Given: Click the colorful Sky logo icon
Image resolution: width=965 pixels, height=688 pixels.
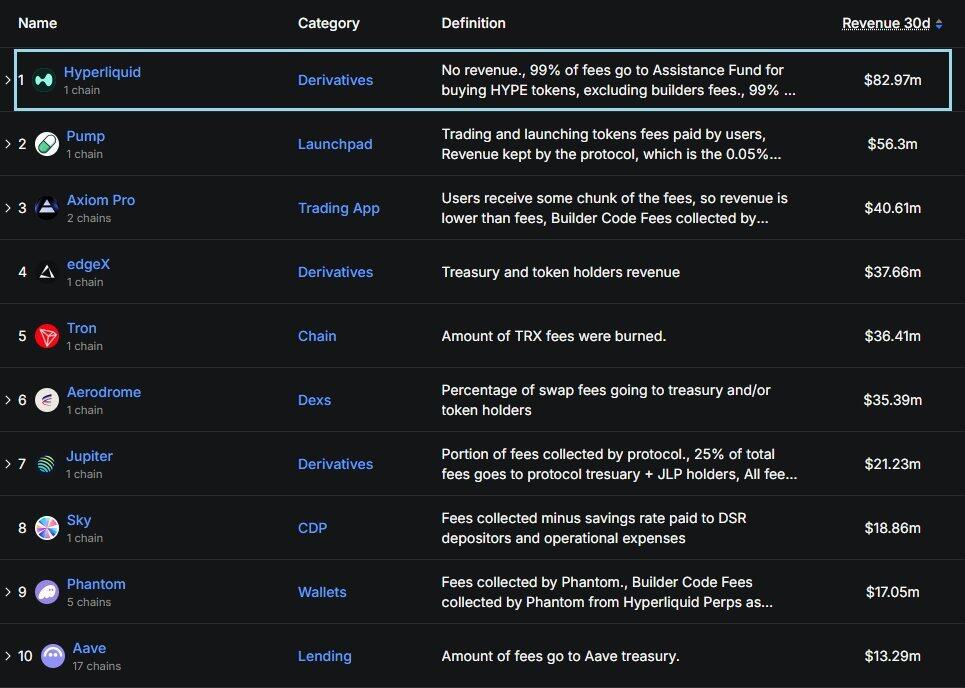Looking at the screenshot, I should click(47, 528).
